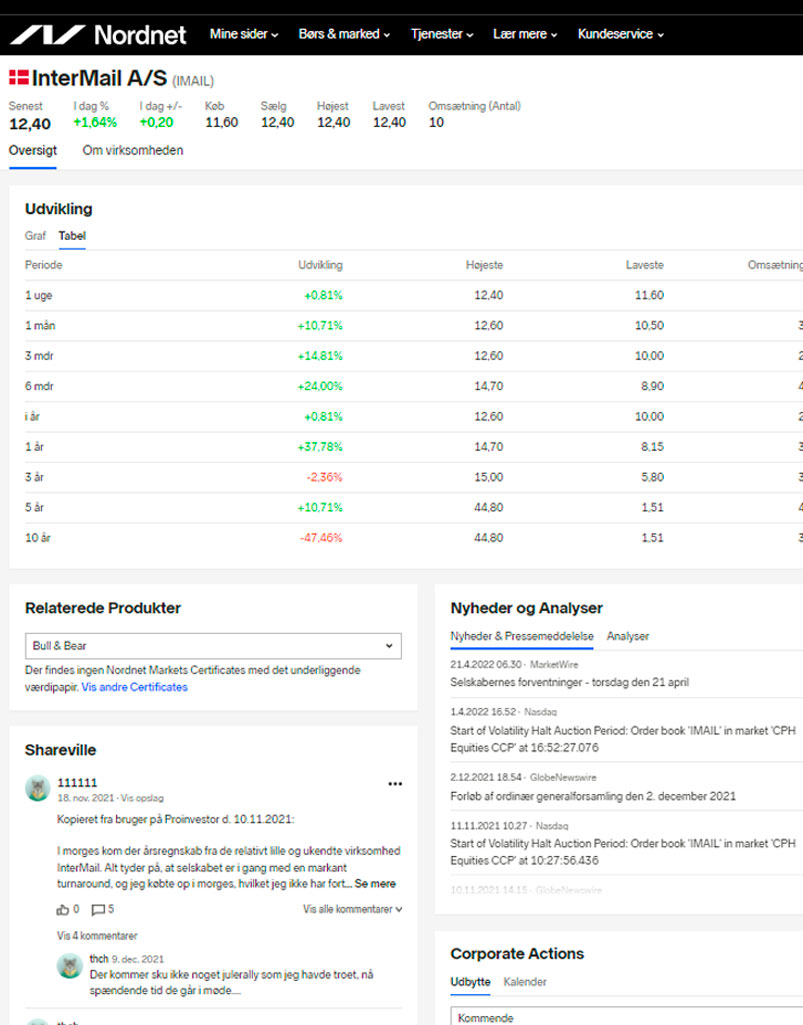Click the Periode column header
Image resolution: width=803 pixels, height=1025 pixels.
tap(44, 265)
